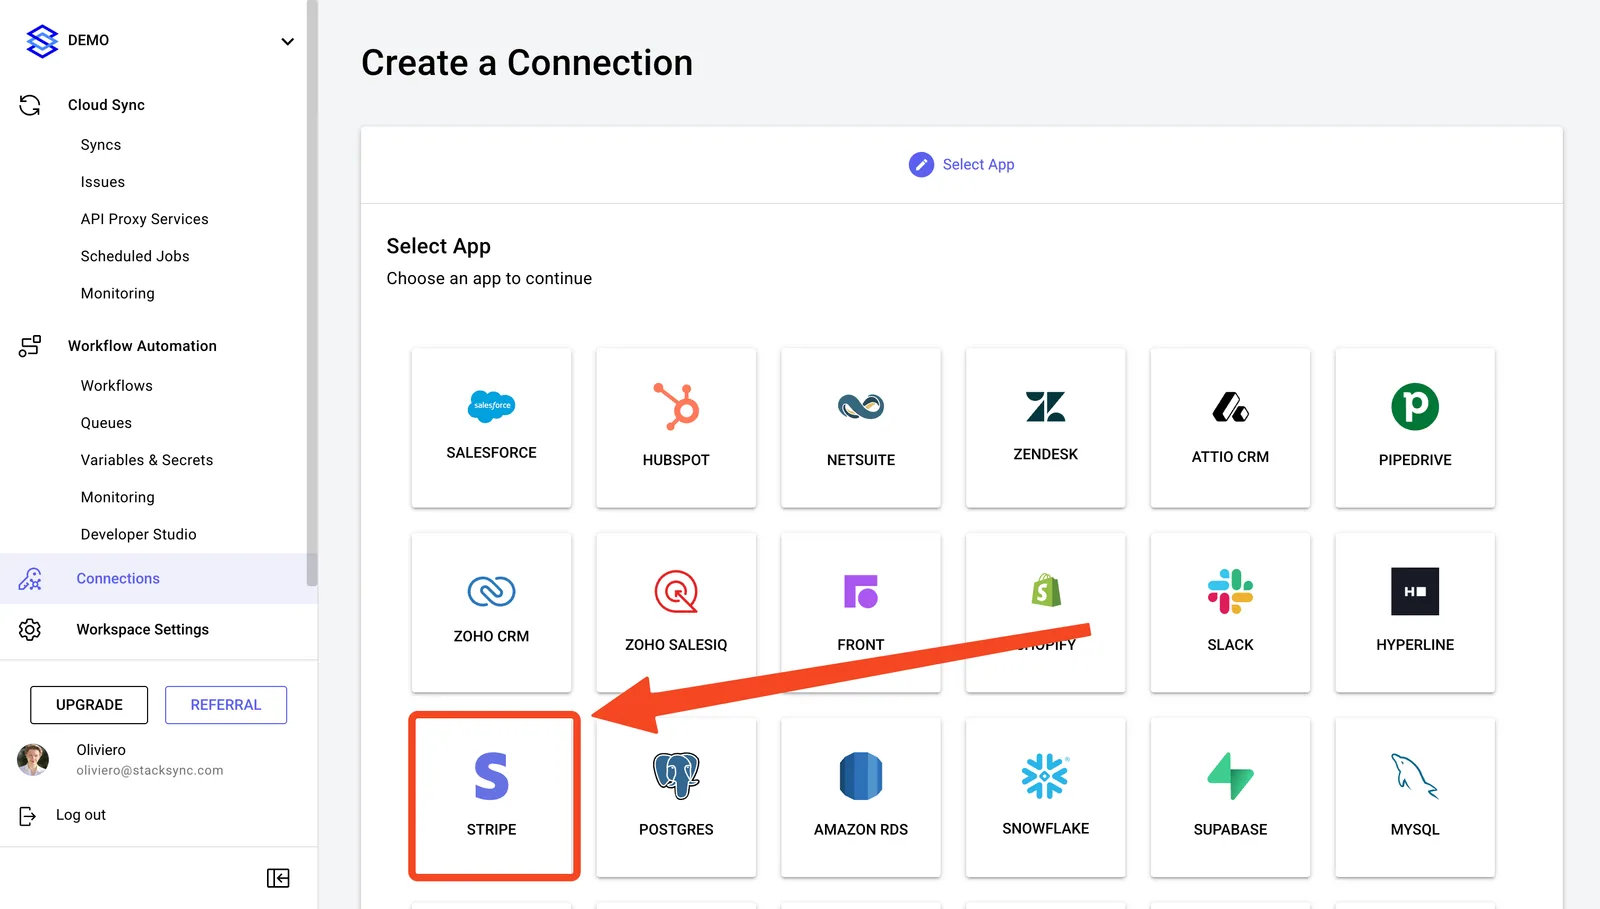Open Developer Studio

point(139,534)
